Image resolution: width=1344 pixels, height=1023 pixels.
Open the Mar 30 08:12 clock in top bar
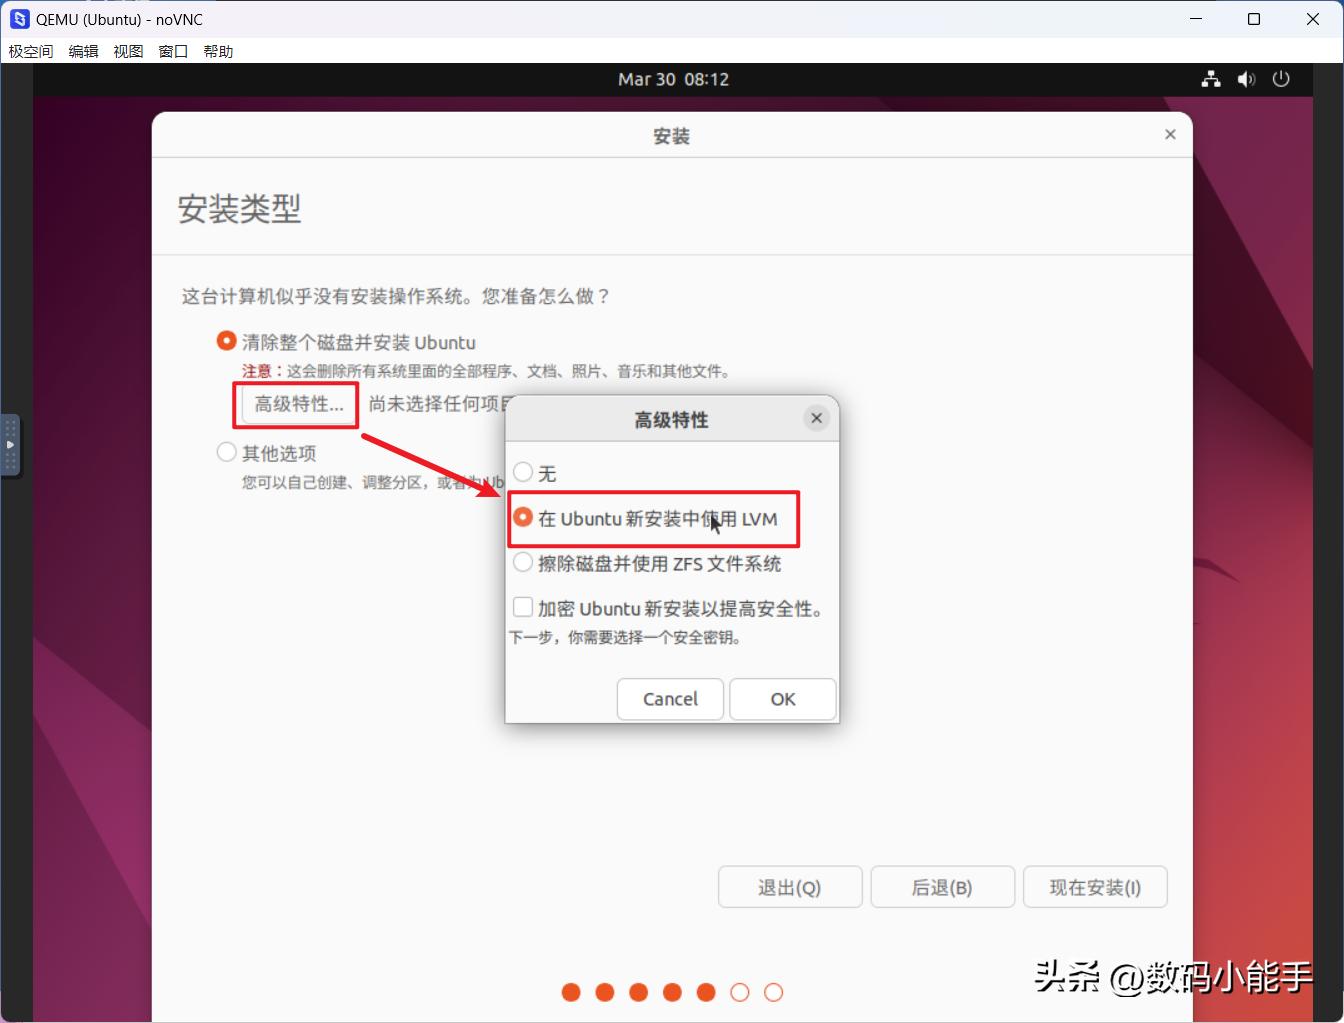(x=673, y=79)
